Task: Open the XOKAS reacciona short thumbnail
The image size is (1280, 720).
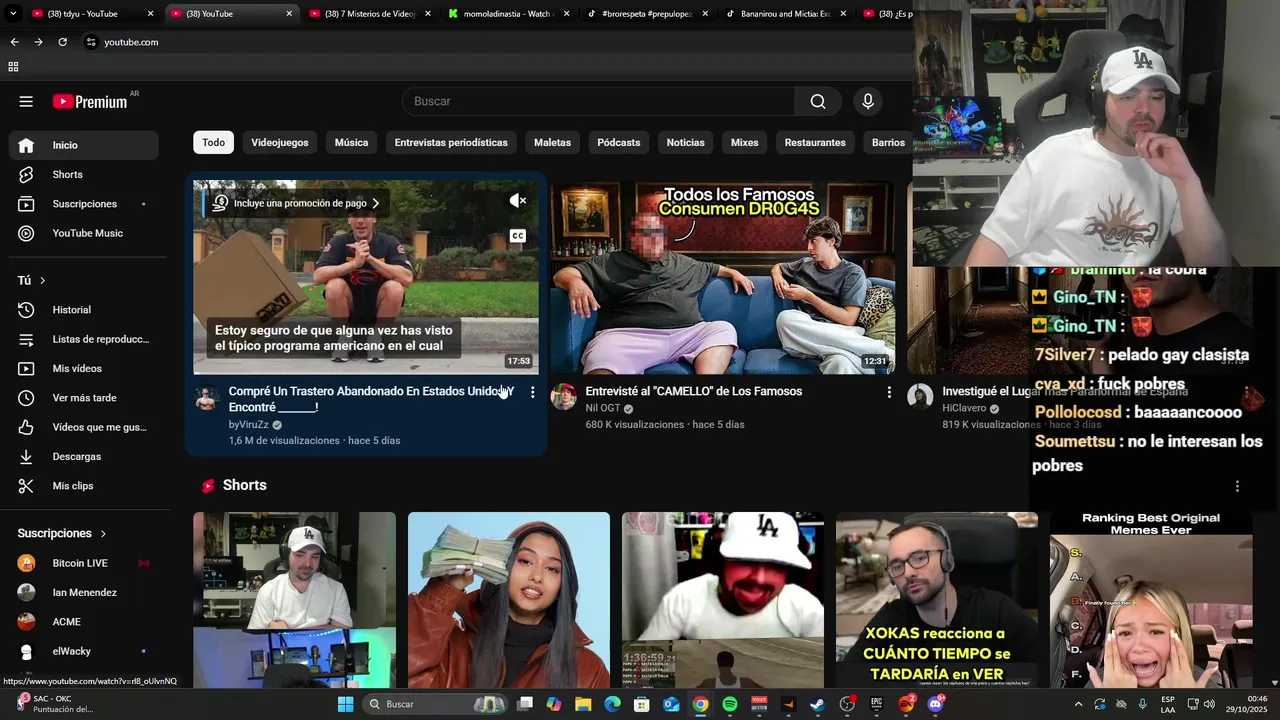Action: 937,600
